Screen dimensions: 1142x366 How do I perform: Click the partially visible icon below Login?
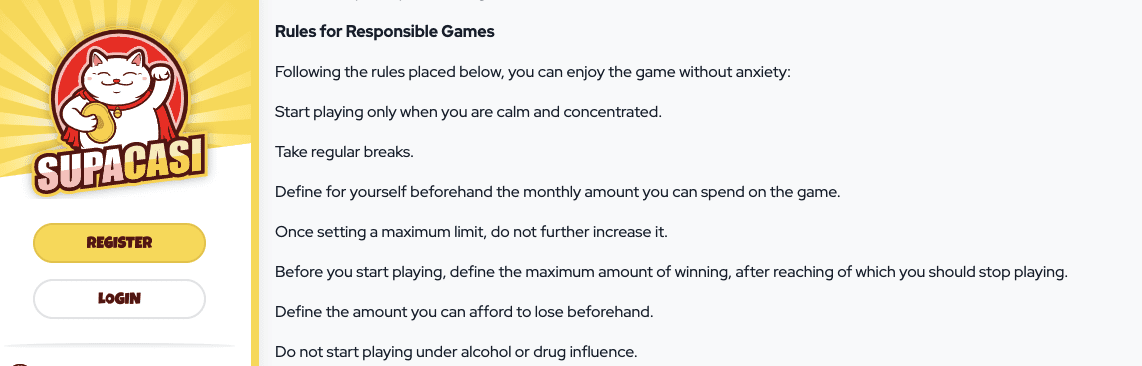pos(20,364)
